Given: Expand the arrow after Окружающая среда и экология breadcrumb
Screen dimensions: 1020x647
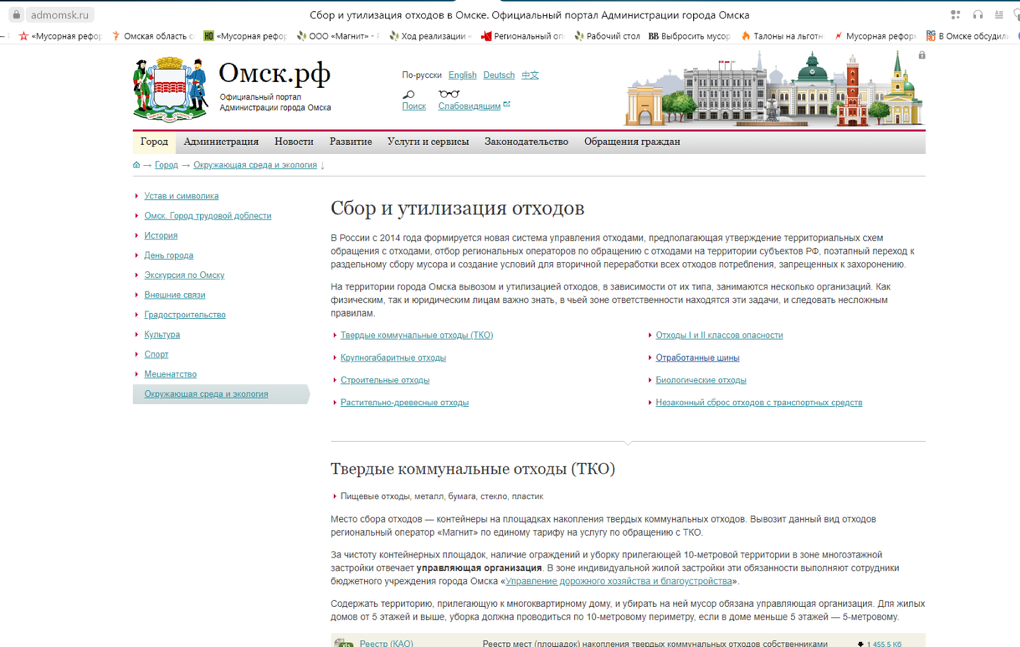Looking at the screenshot, I should pyautogui.click(x=323, y=165).
